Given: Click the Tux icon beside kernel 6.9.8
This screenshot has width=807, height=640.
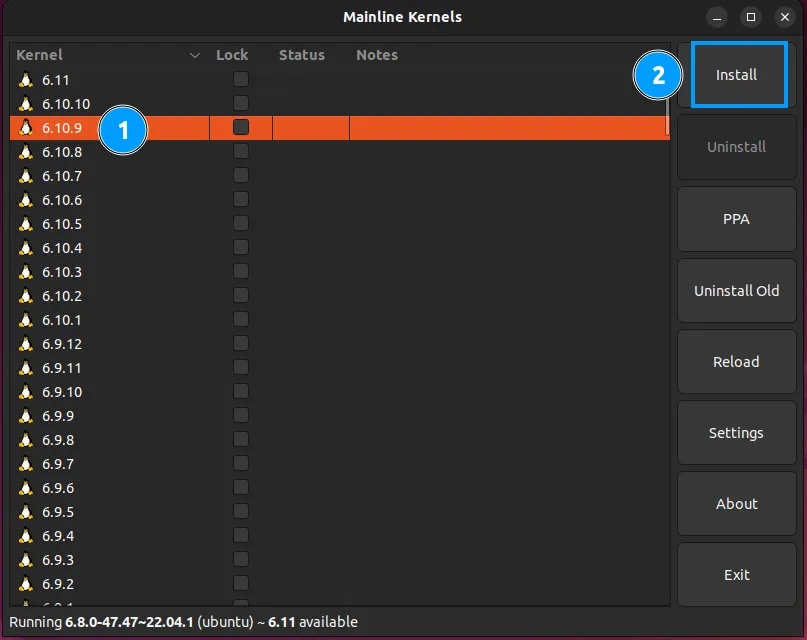Looking at the screenshot, I should (26, 440).
